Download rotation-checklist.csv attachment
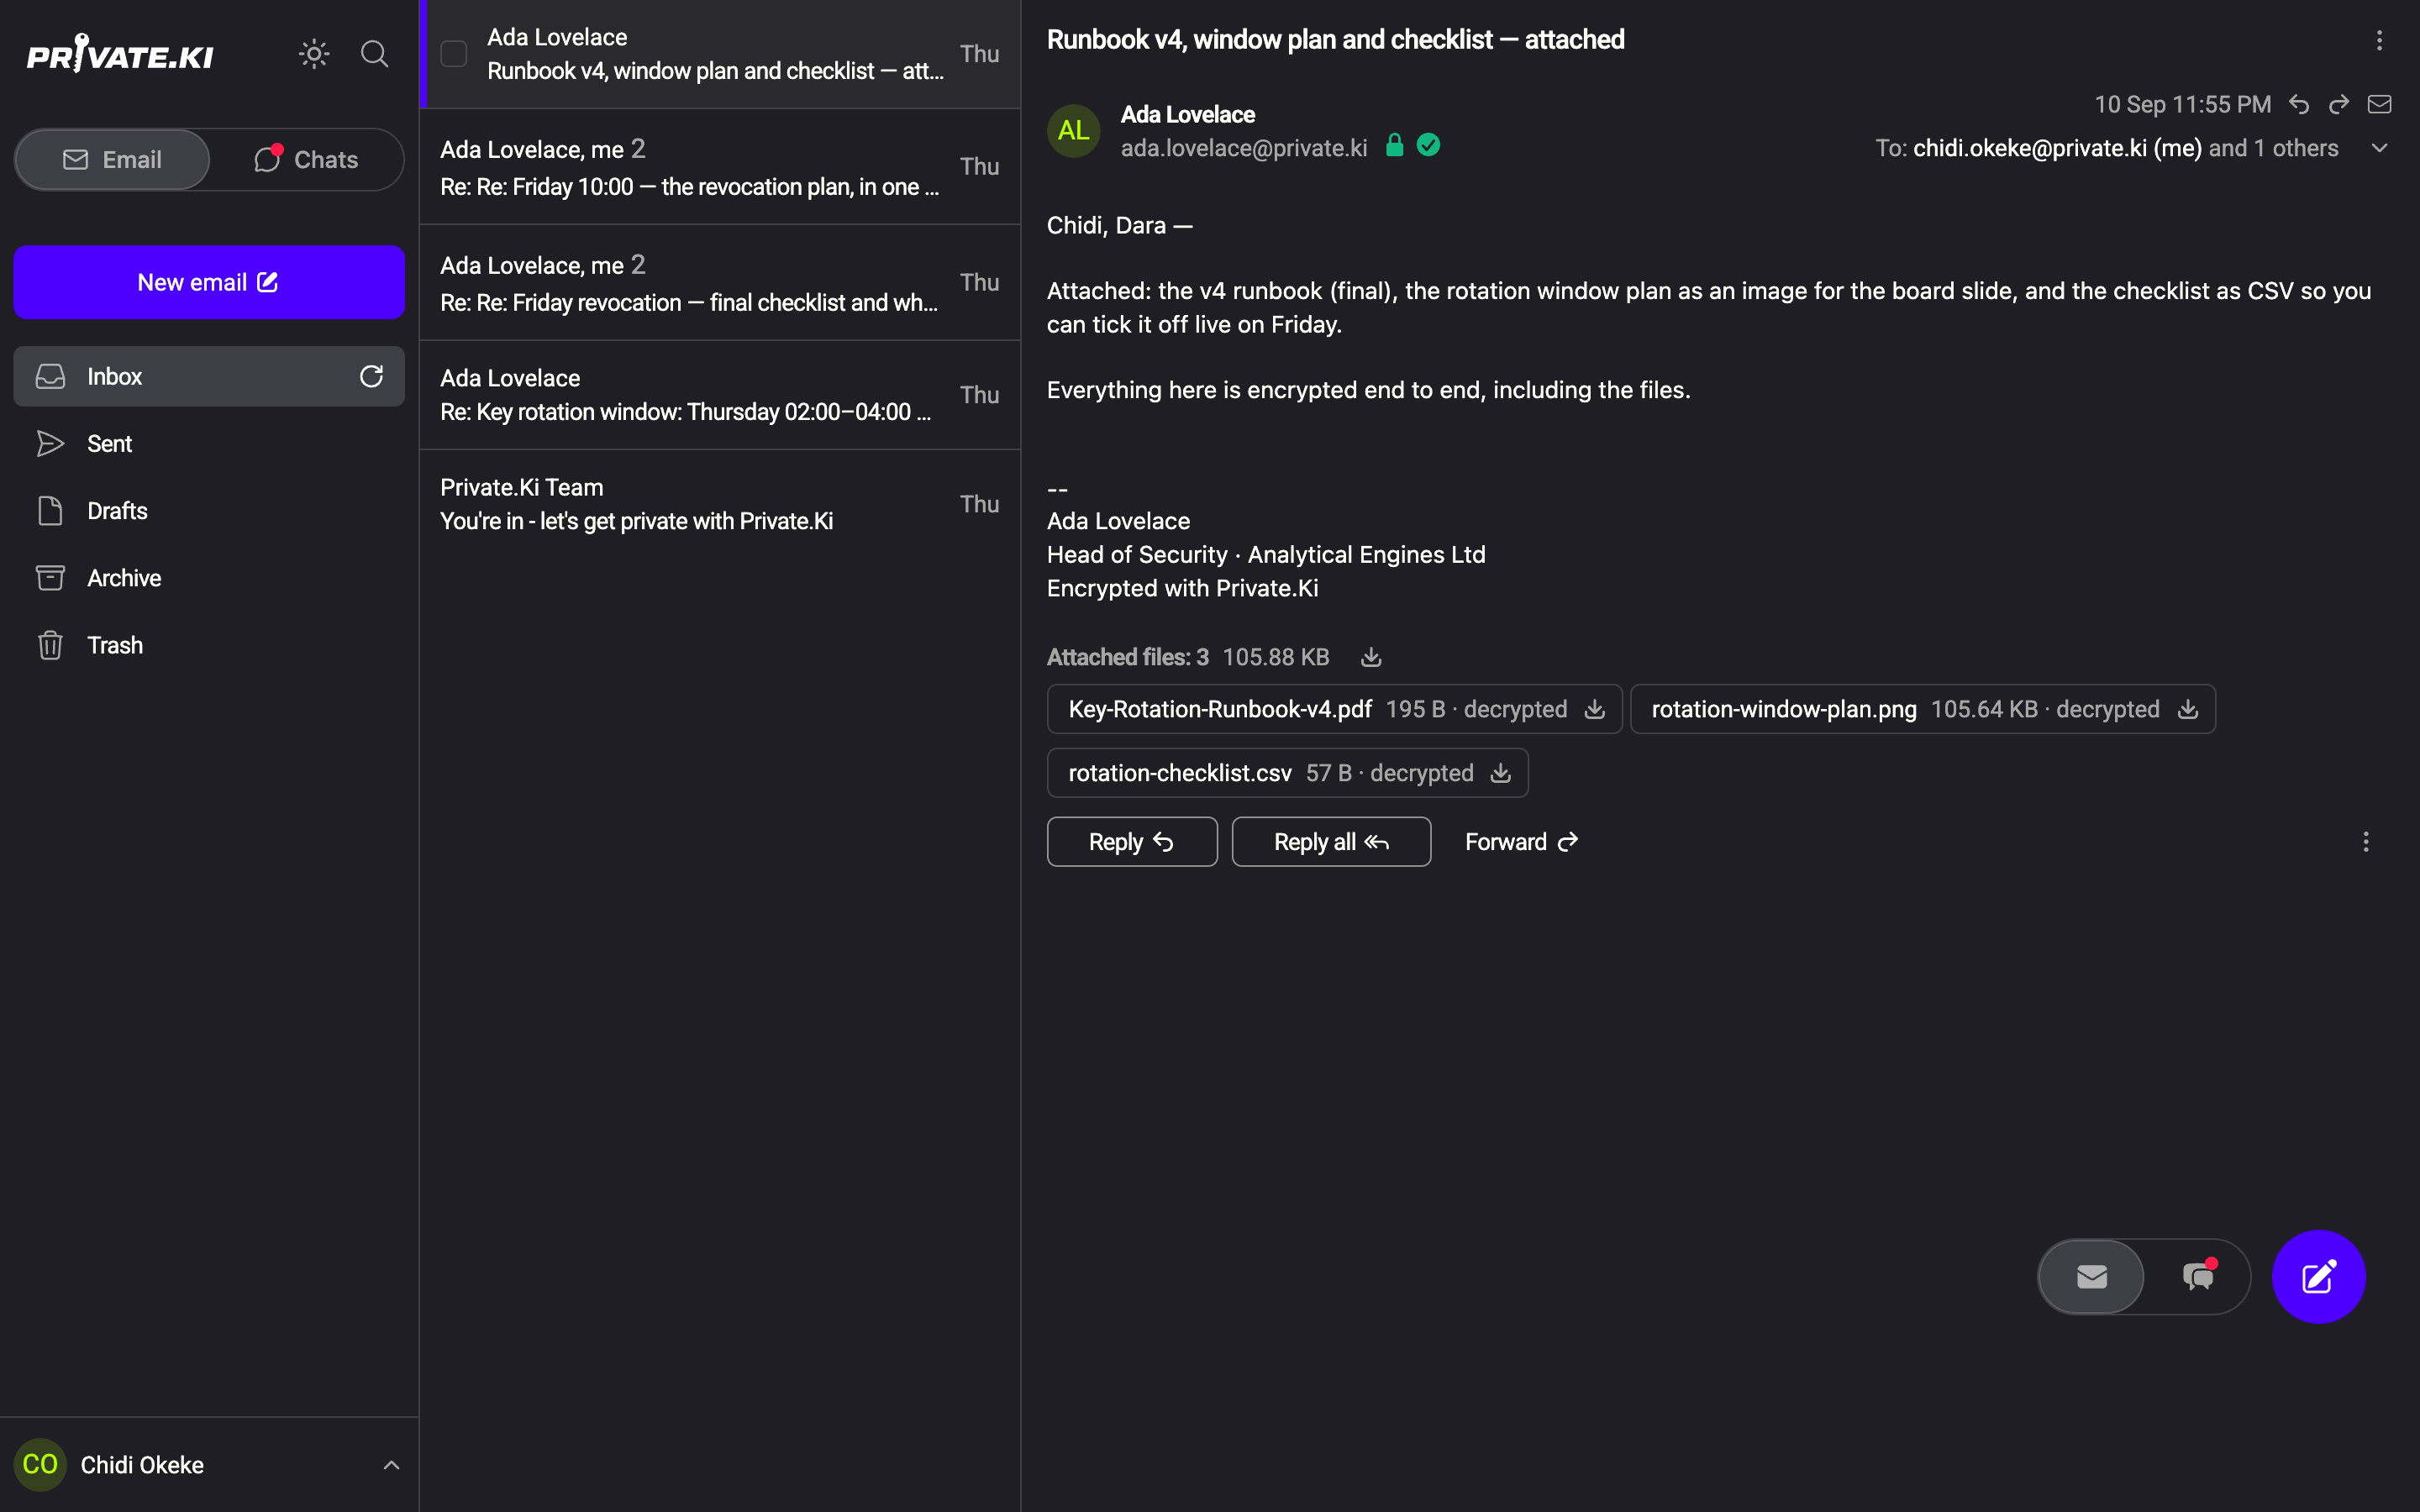 (x=1500, y=773)
